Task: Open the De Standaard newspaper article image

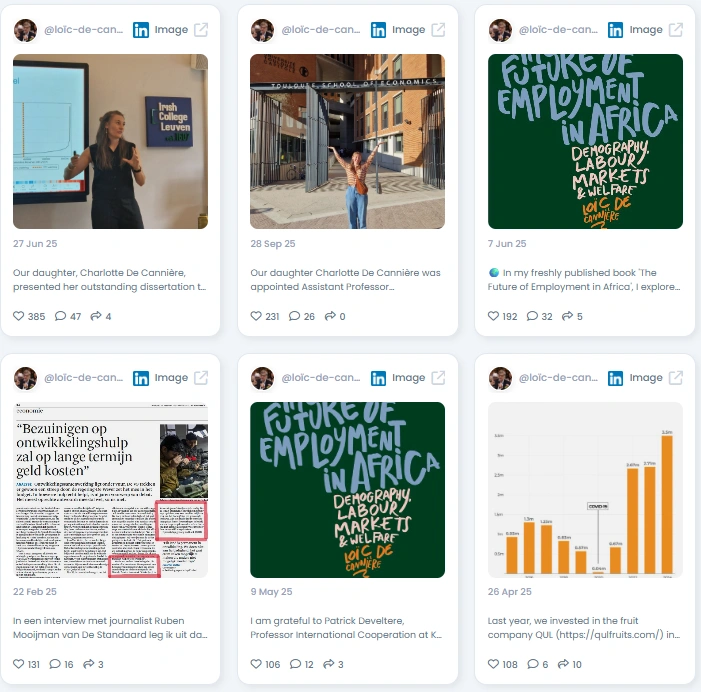Action: tap(110, 489)
